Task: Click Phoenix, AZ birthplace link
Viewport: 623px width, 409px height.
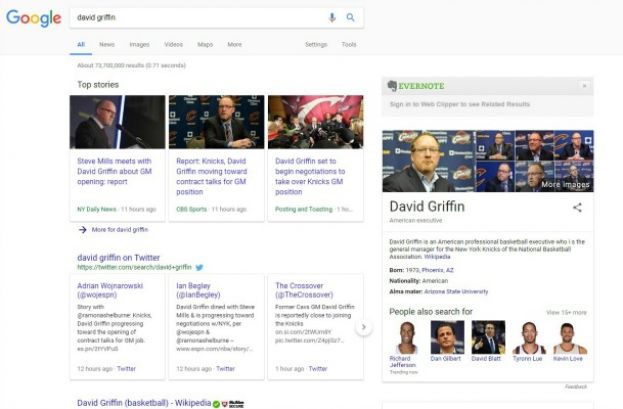Action: click(x=437, y=270)
